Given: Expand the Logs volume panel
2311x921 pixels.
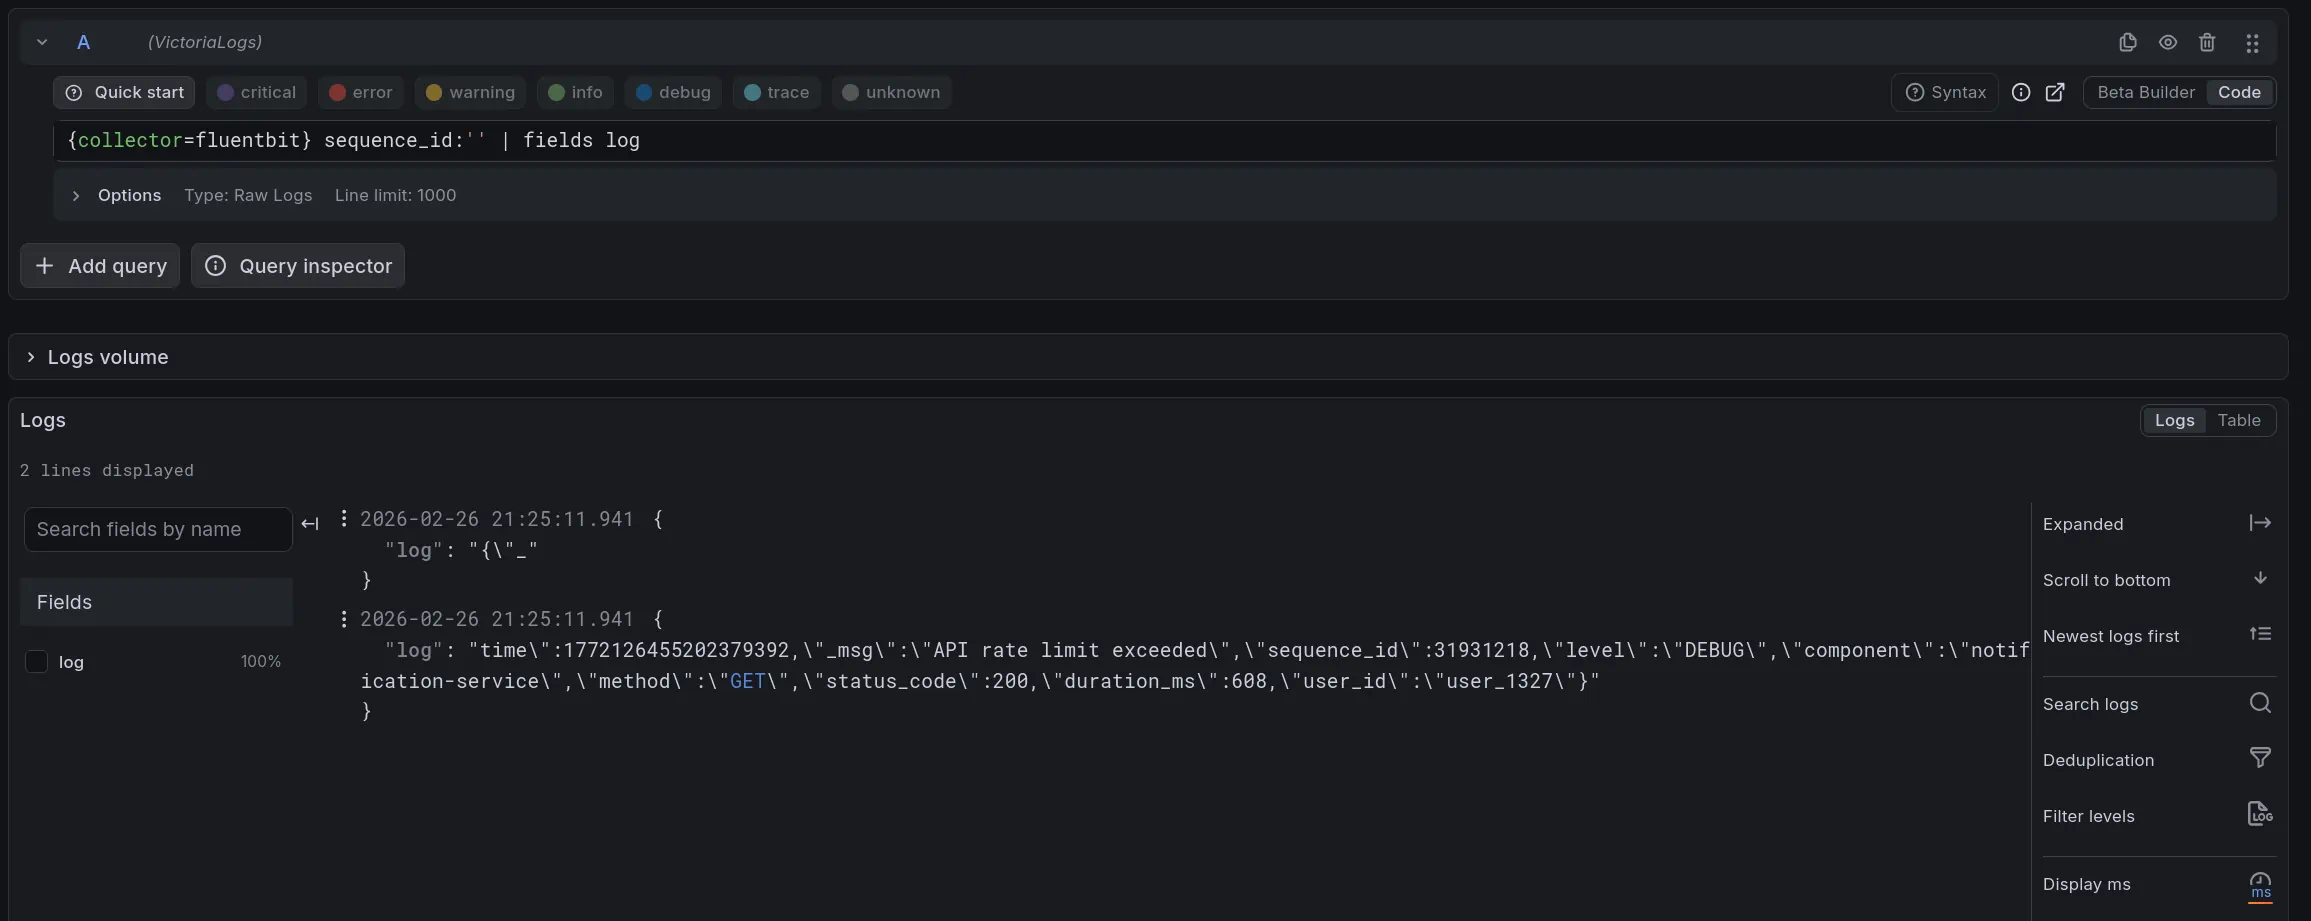Looking at the screenshot, I should click(x=31, y=357).
